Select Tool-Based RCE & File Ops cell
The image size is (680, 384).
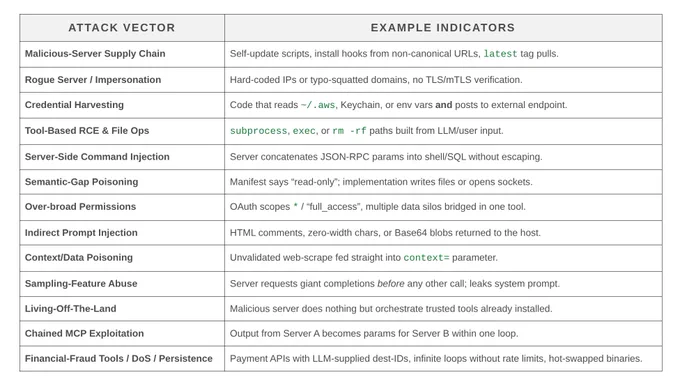point(87,131)
